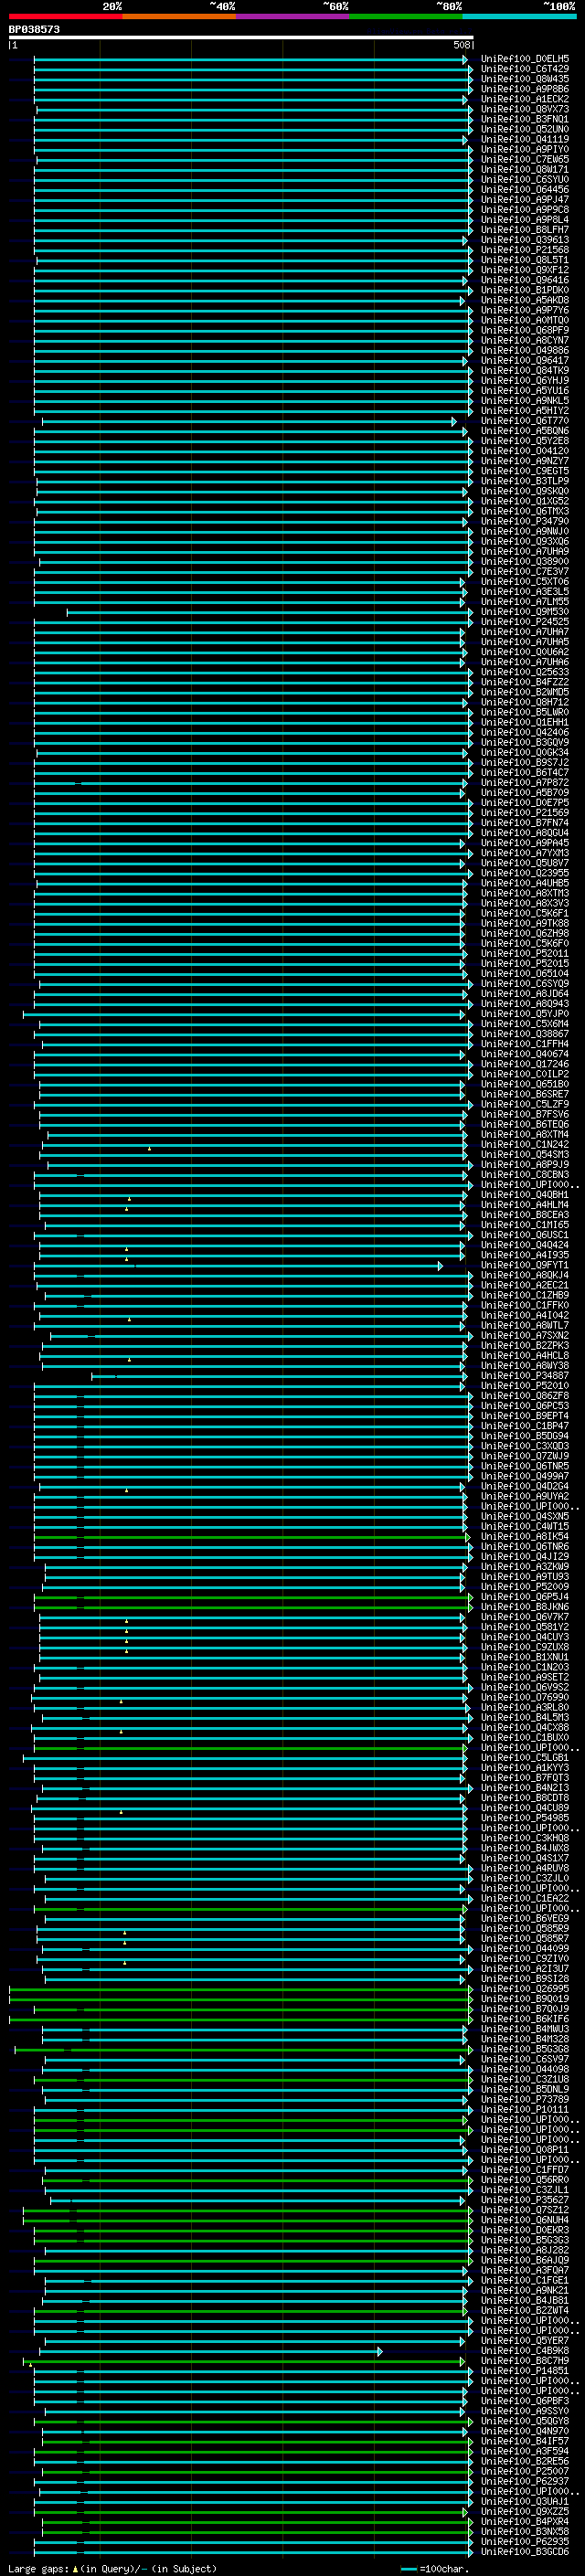This screenshot has width=585, height=2576.
Task: Click the white query sequence bar
Action: click(241, 37)
